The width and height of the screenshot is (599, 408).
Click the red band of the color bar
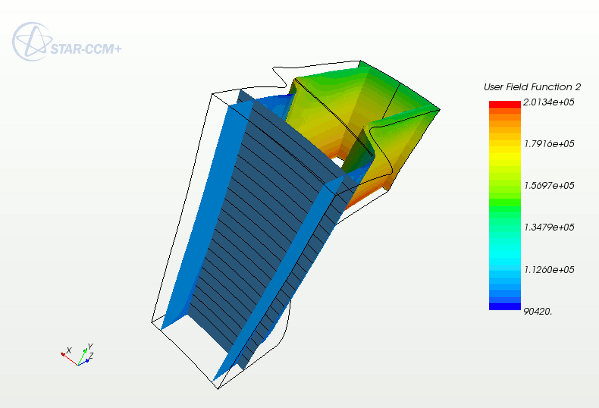point(505,104)
